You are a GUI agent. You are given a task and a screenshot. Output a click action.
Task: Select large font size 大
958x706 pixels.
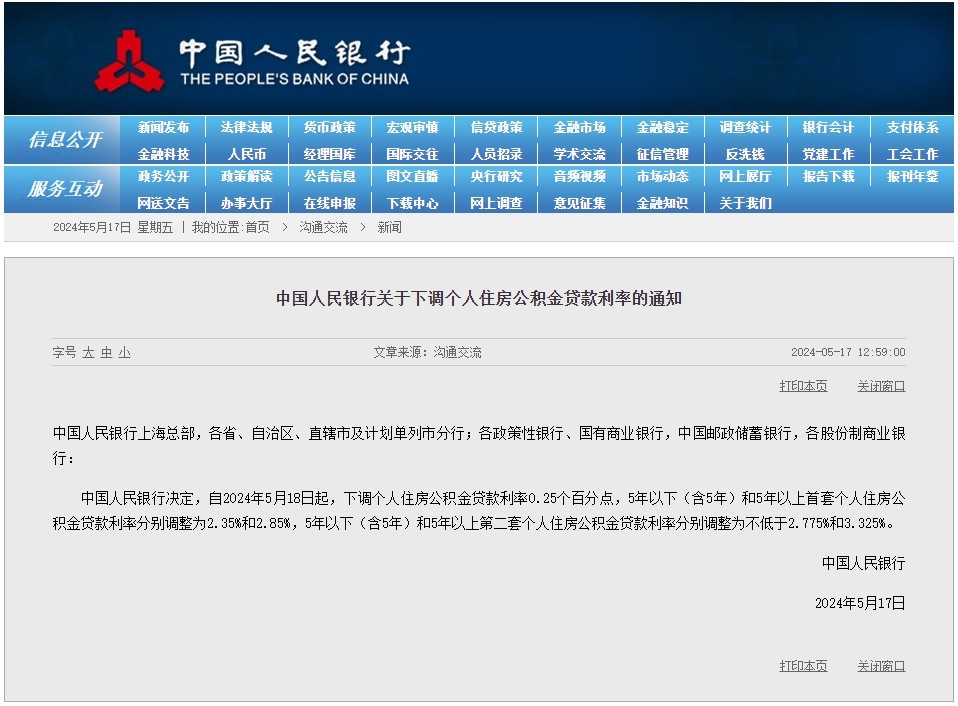[x=88, y=352]
